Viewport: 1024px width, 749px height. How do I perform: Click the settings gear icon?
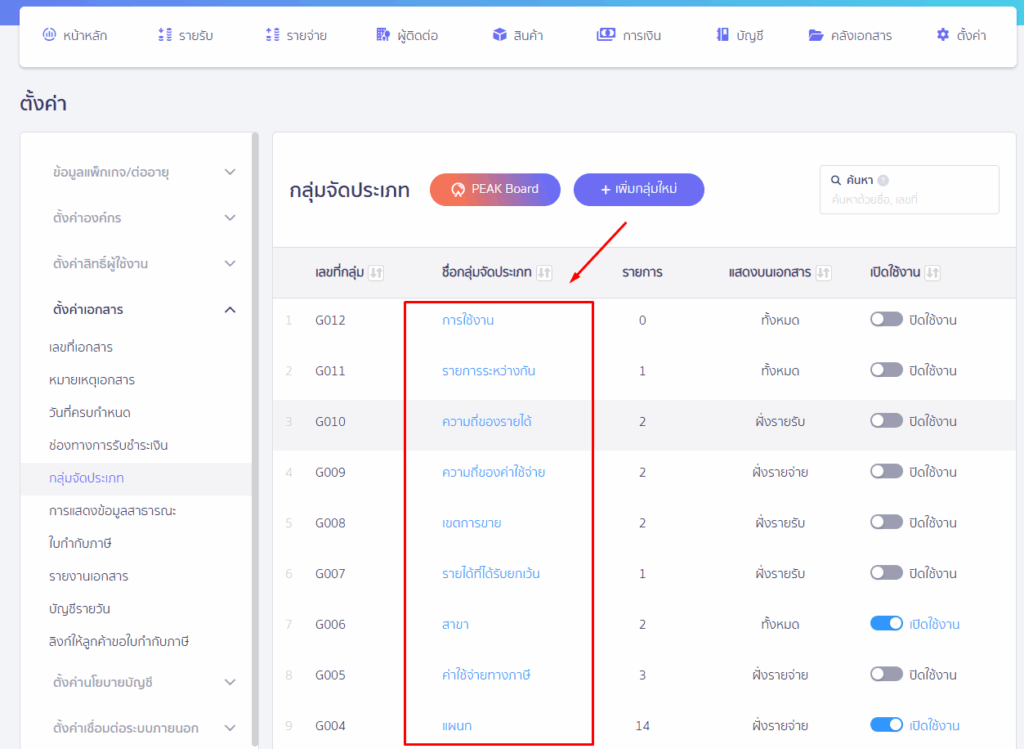pos(942,35)
